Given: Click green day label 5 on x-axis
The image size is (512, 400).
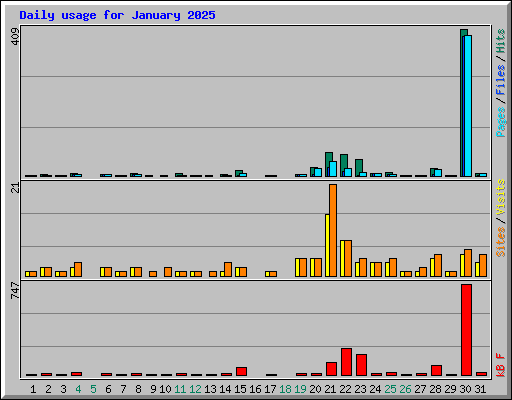Looking at the screenshot, I should click(x=93, y=389).
